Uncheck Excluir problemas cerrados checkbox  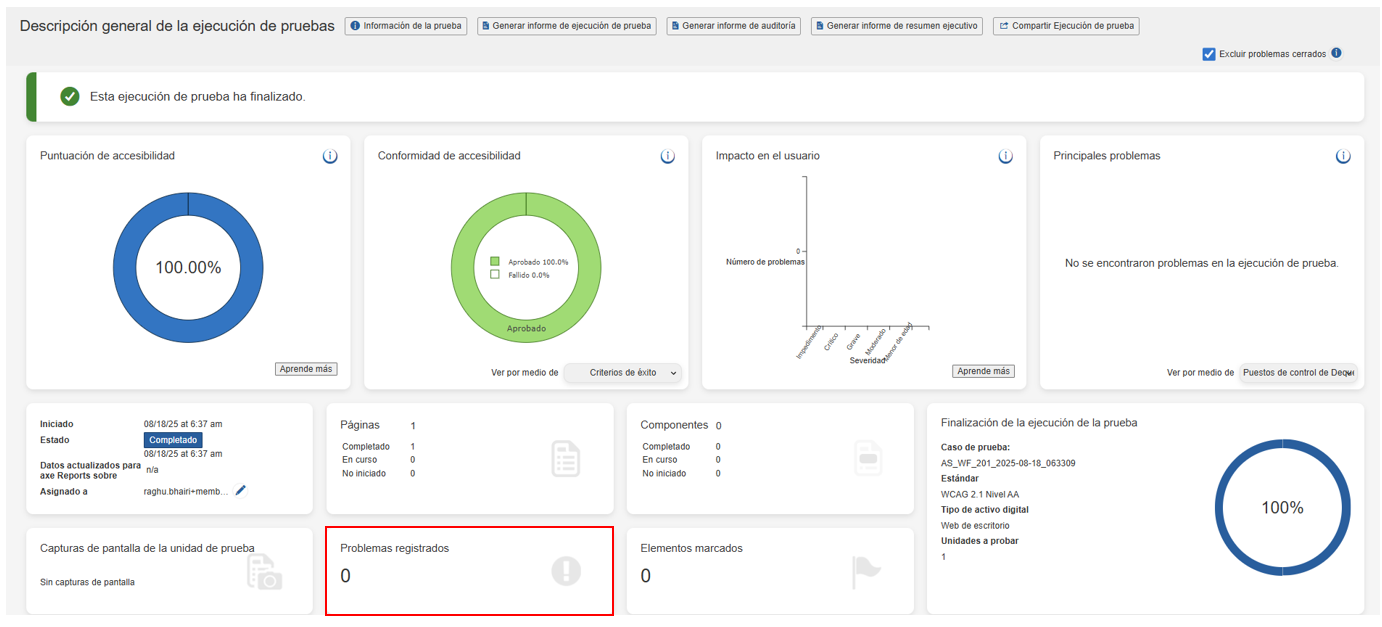[1209, 54]
